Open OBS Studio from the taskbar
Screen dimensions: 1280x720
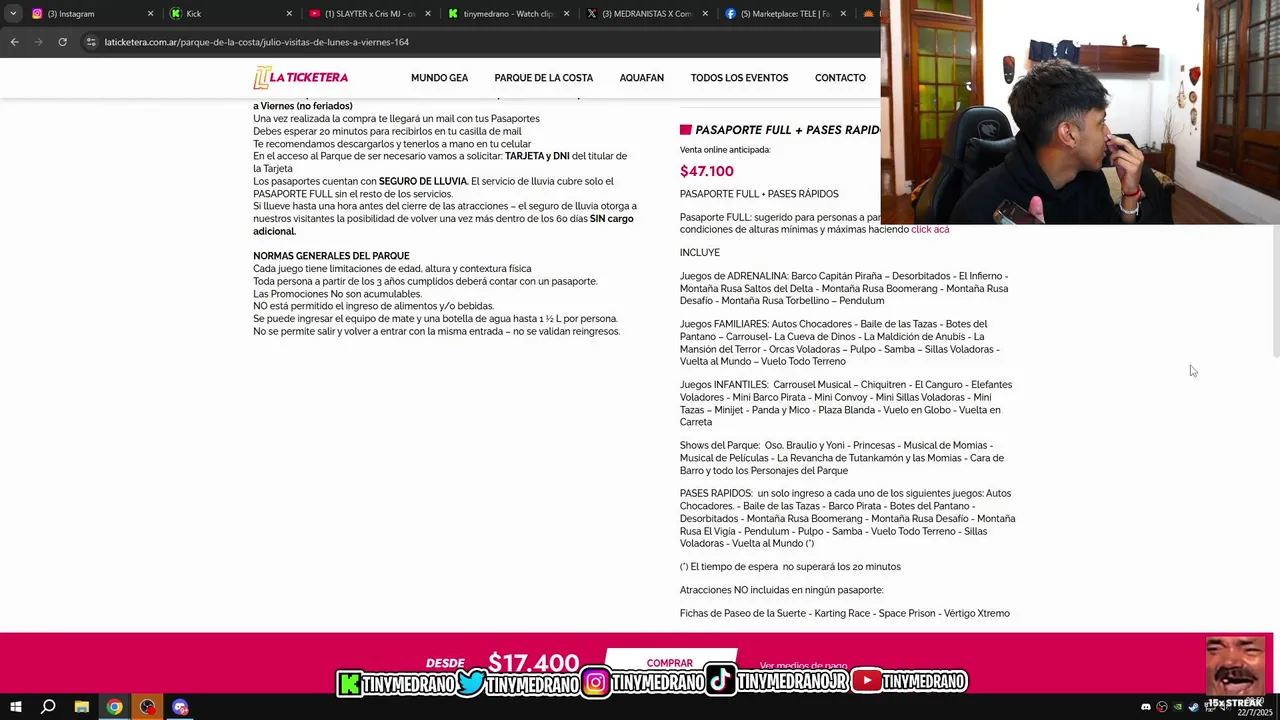[x=148, y=707]
